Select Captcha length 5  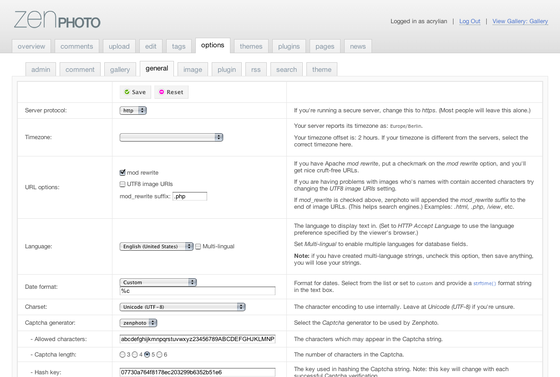[x=147, y=355]
